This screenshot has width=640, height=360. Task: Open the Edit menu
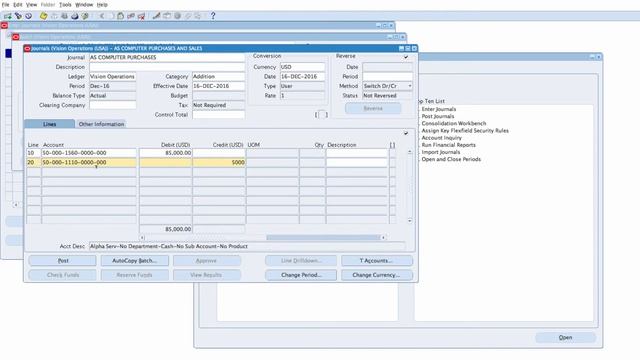click(x=18, y=4)
